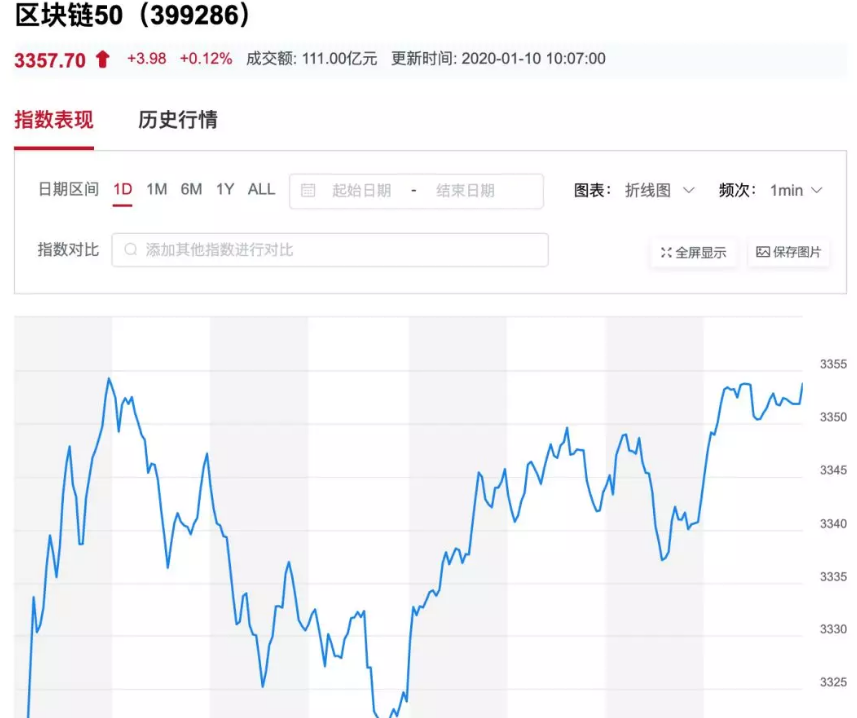This screenshot has height=718, width=857.
Task: Open the 1min frequency dropdown
Action: pyautogui.click(x=796, y=190)
